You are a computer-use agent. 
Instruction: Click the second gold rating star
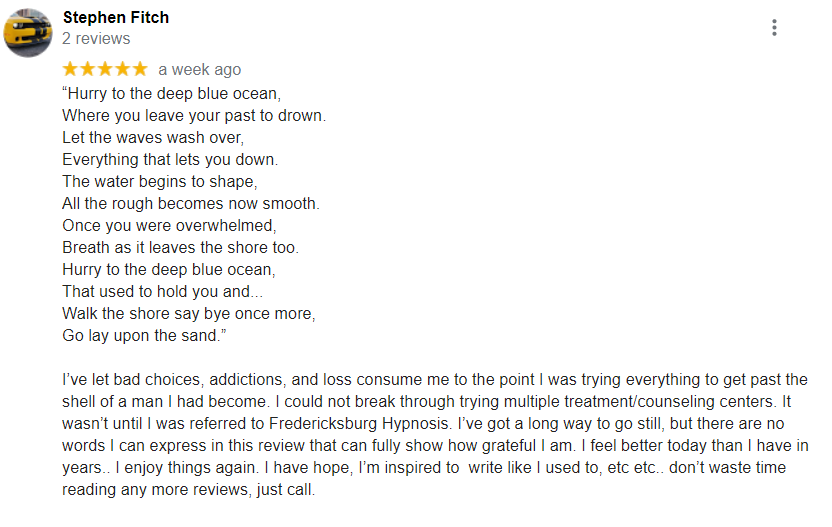[88, 69]
